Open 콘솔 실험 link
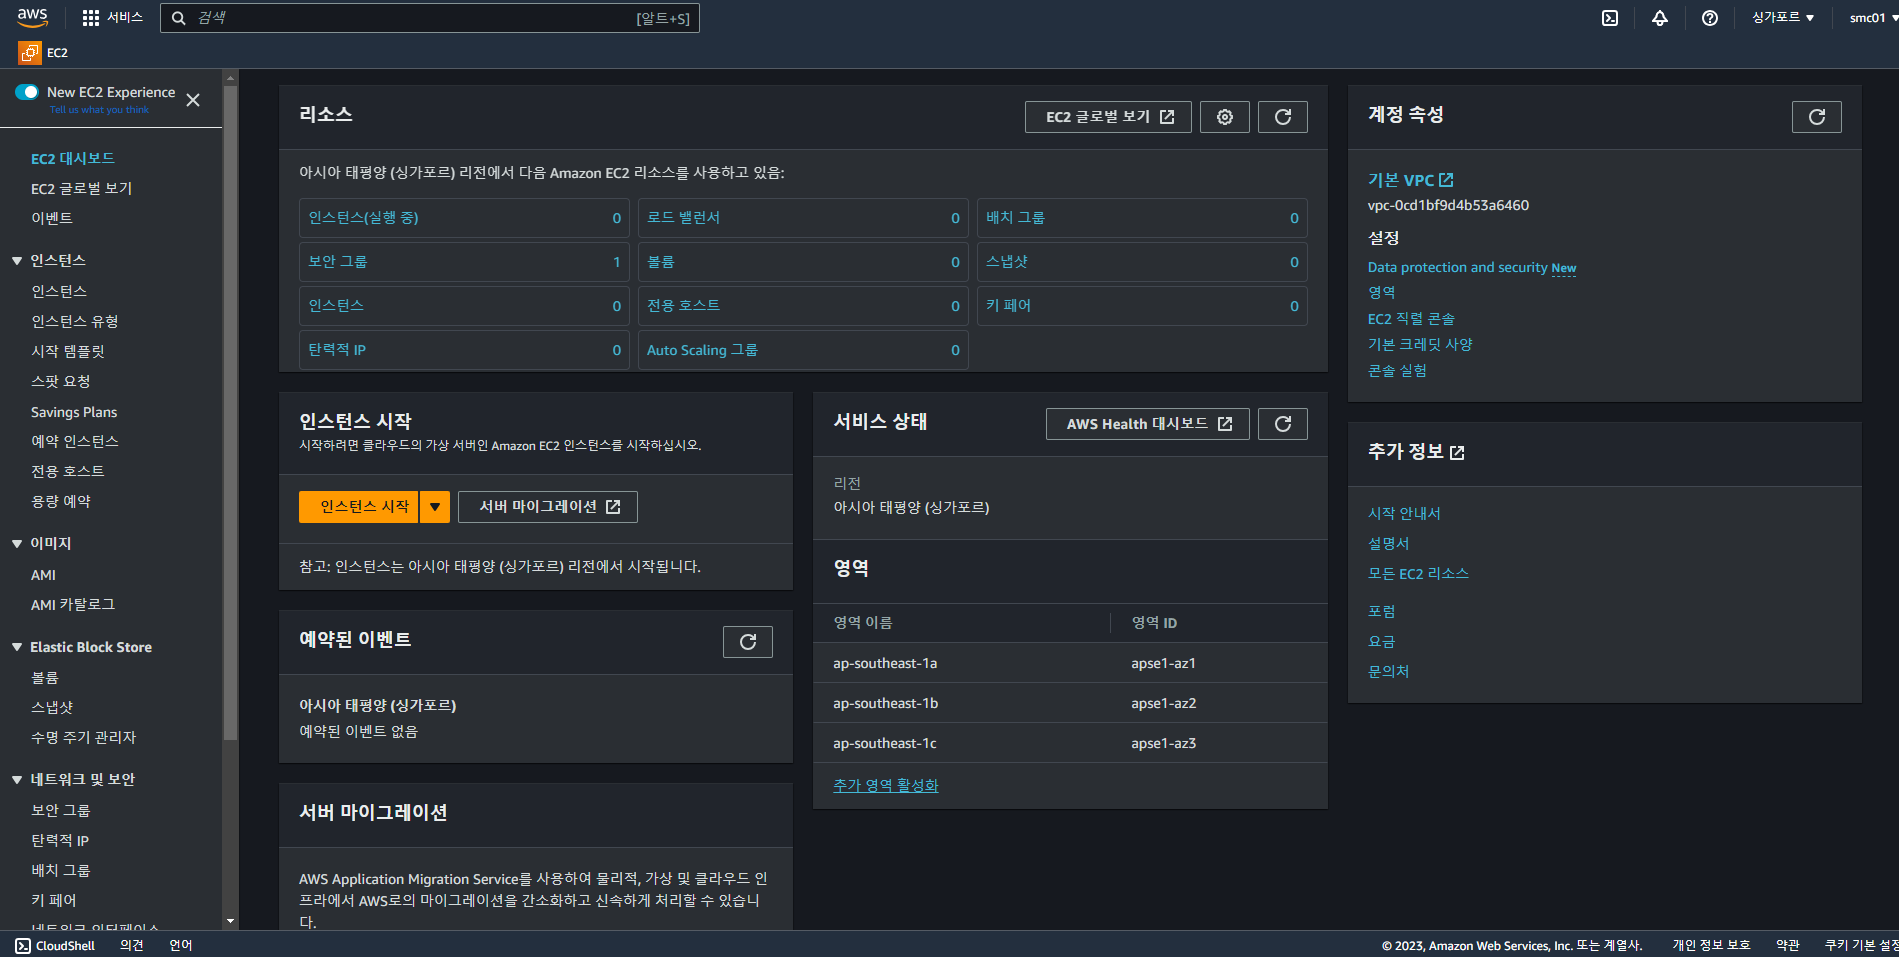The image size is (1899, 957). point(1397,370)
